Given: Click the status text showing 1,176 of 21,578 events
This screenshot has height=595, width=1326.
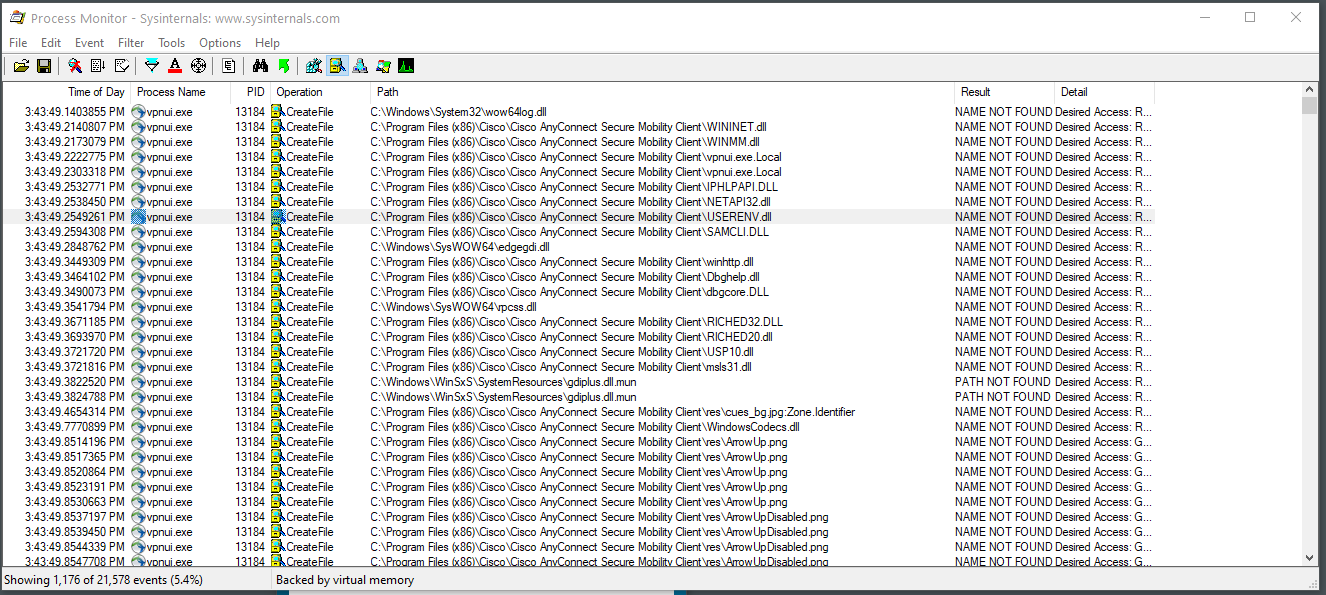Looking at the screenshot, I should [x=103, y=580].
